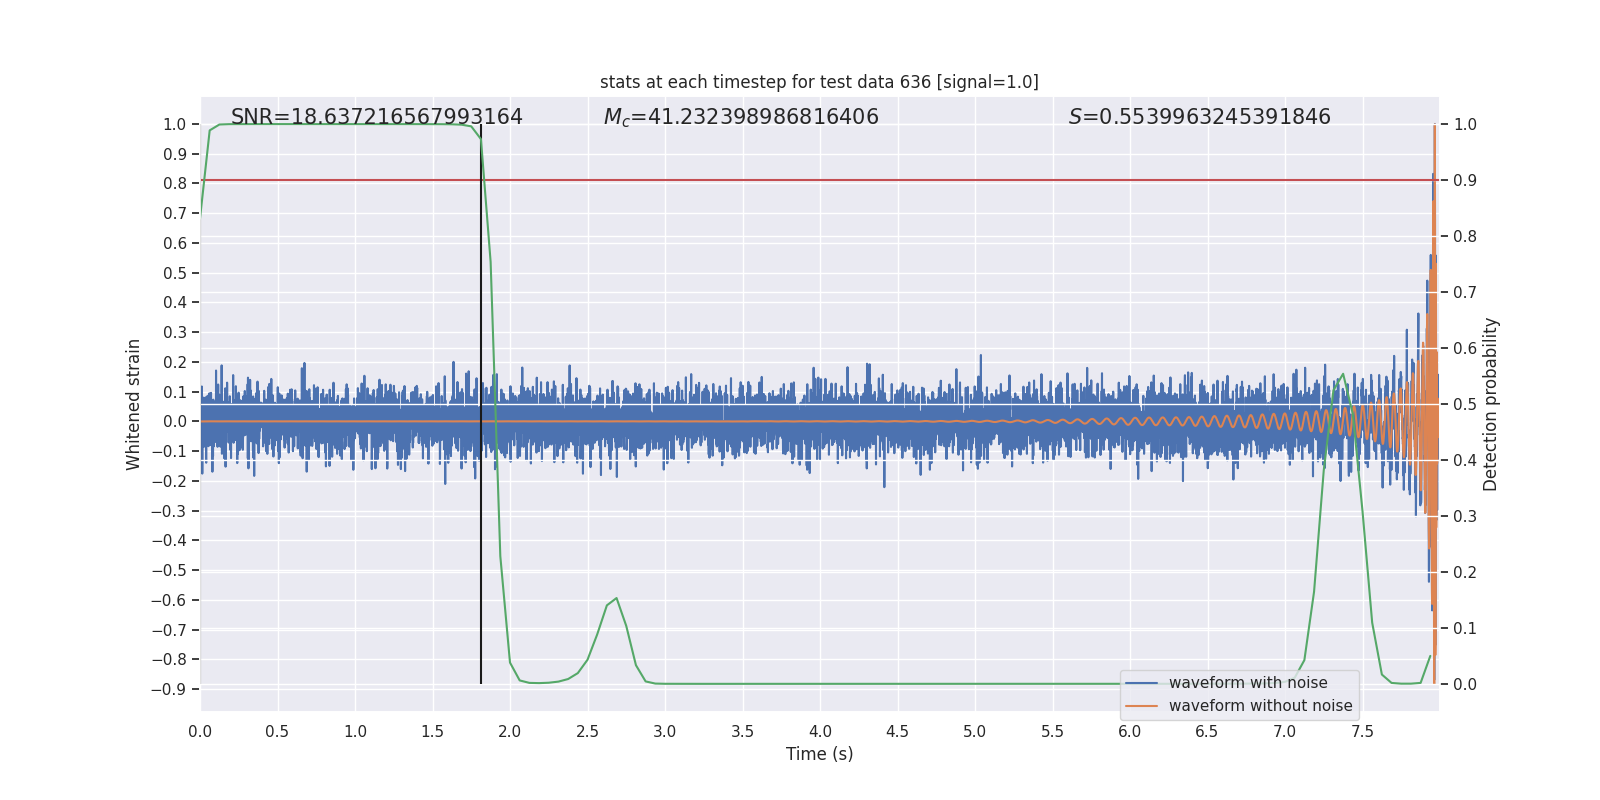This screenshot has height=800, width=1600.
Task: Click the 'Whitened strain' y-axis label
Action: point(134,404)
